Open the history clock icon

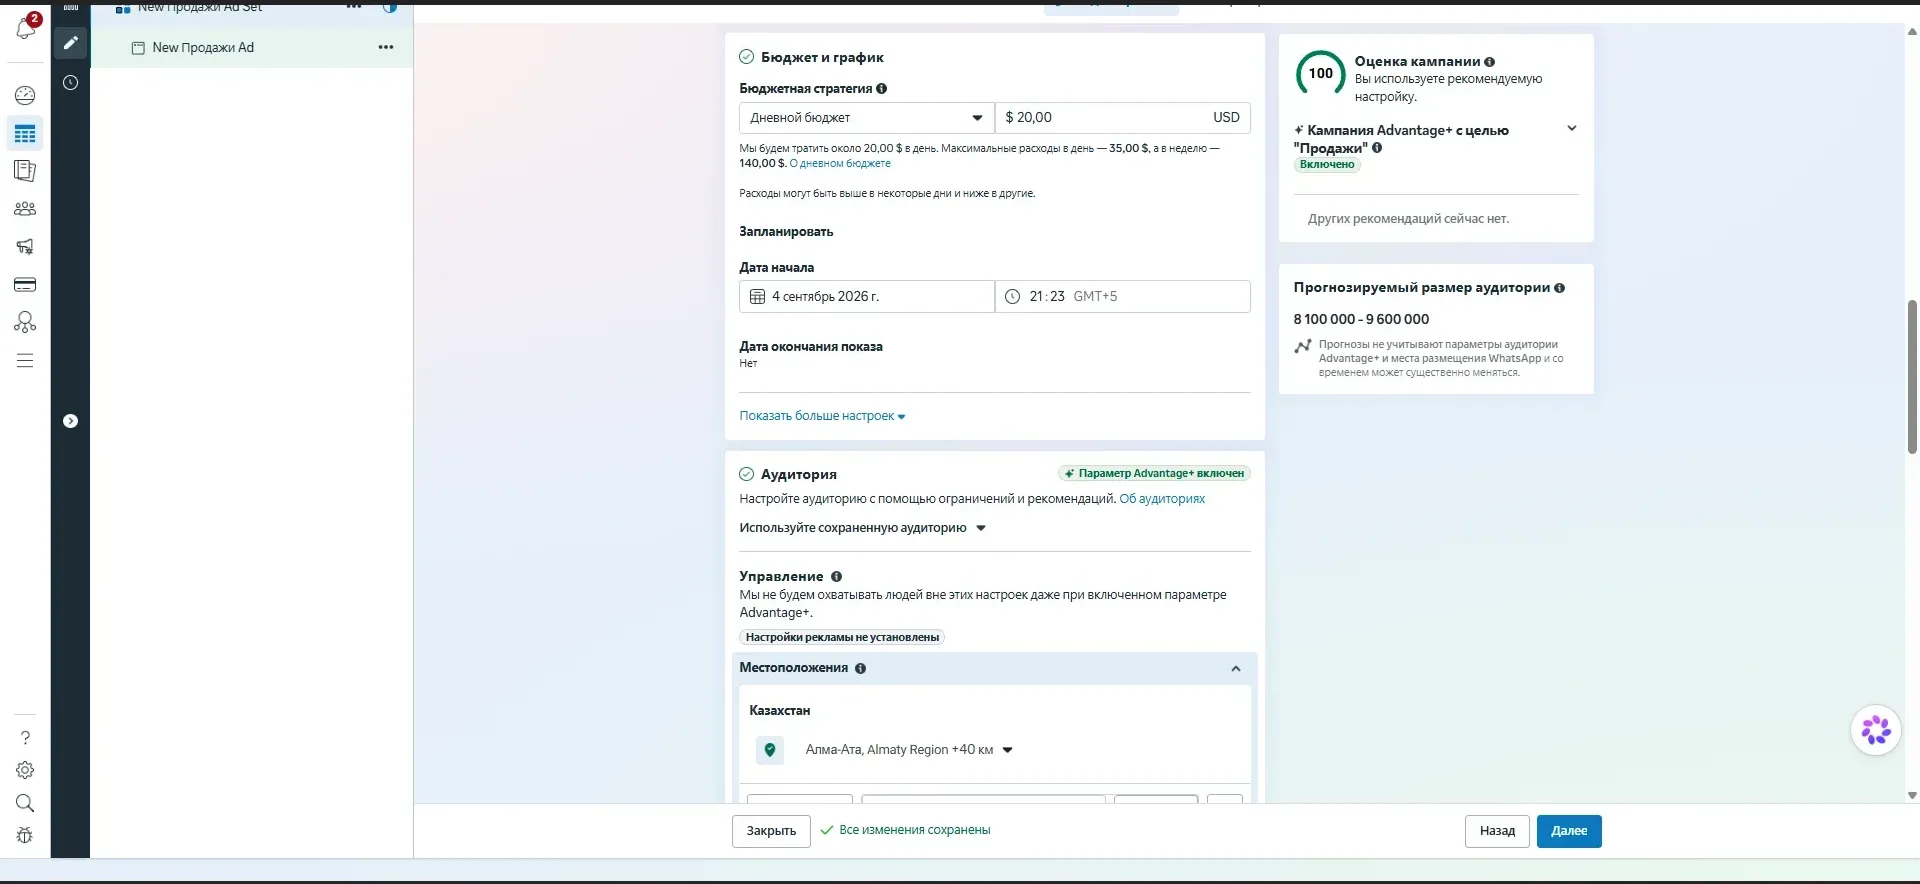pos(70,83)
